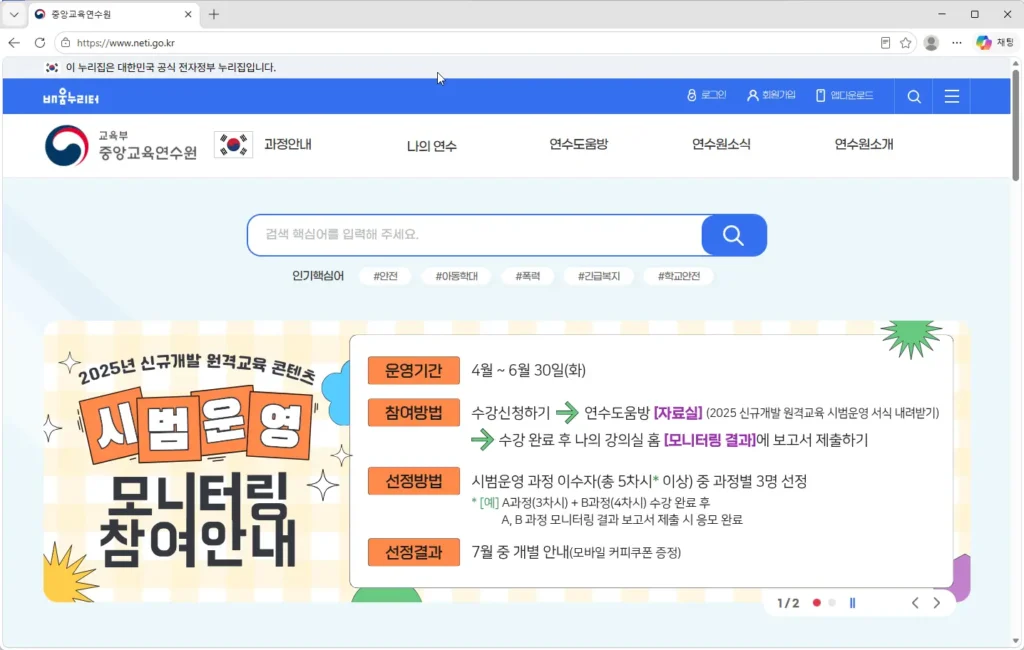Select the #학교안전 keyword tag

(x=679, y=276)
